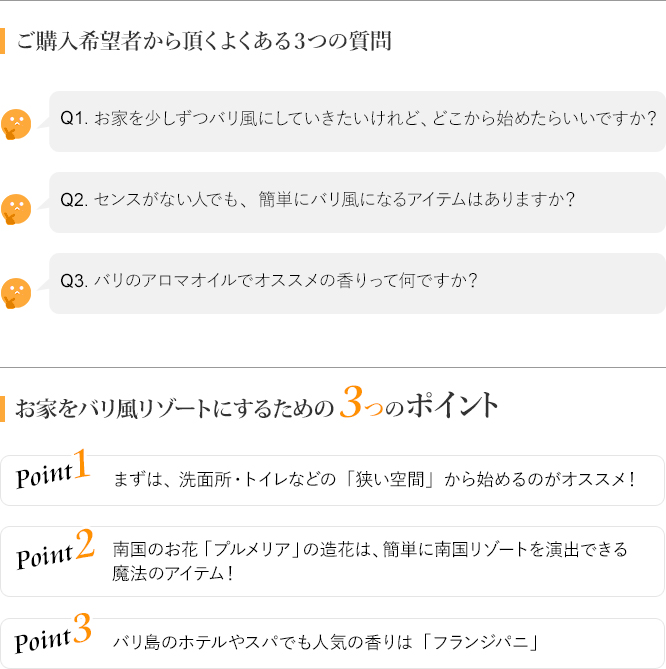Click the ポイント word in section heading
The width and height of the screenshot is (666, 669).
point(452,405)
